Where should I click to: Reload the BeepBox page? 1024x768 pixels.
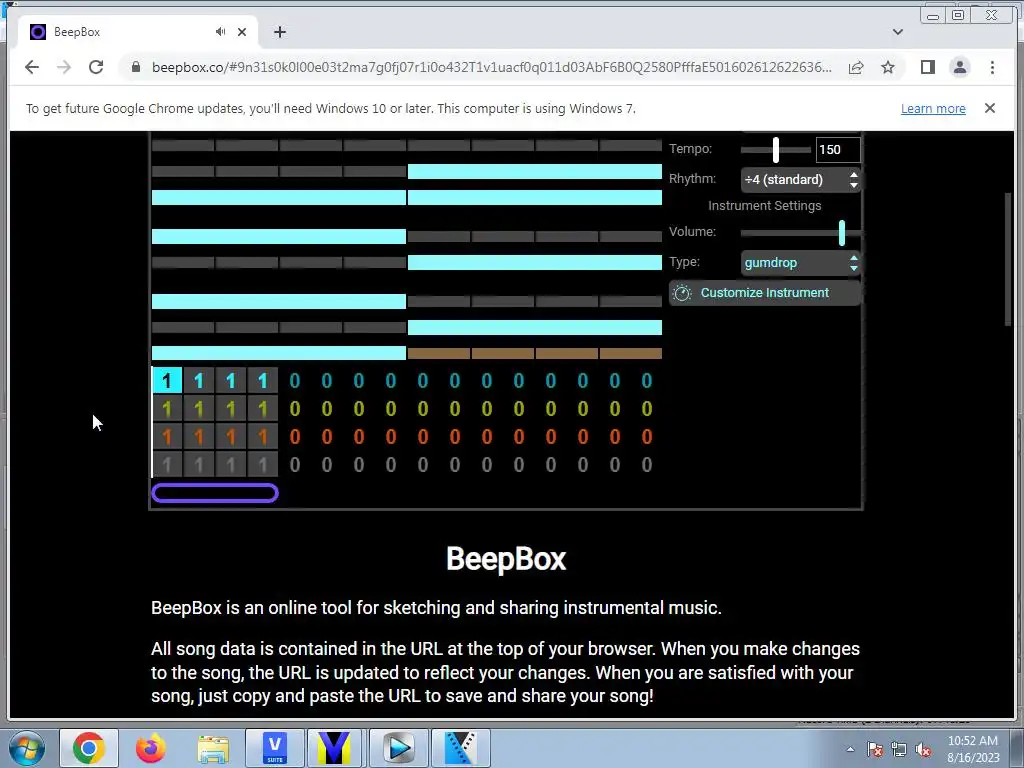click(x=96, y=67)
